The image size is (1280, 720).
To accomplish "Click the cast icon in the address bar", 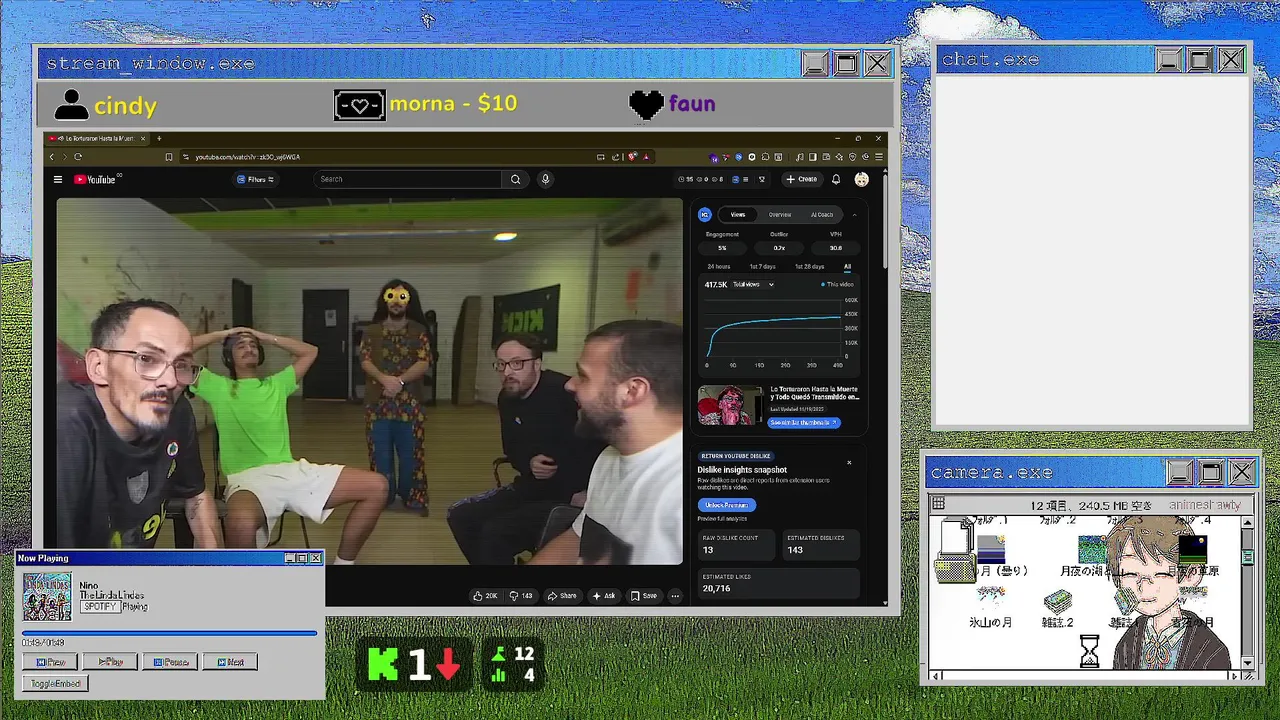I will click(x=600, y=157).
